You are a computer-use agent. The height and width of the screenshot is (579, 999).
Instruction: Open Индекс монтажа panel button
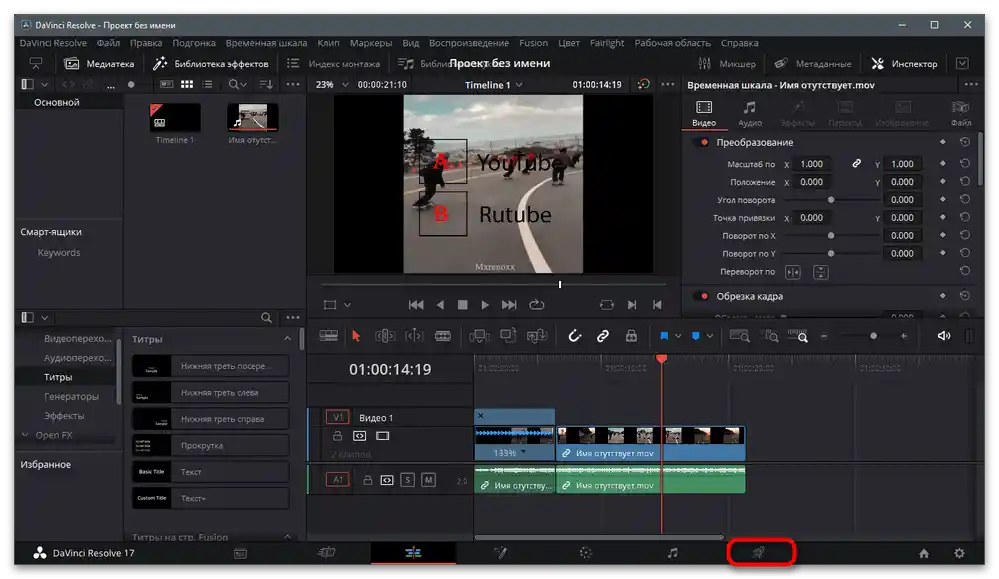(333, 64)
